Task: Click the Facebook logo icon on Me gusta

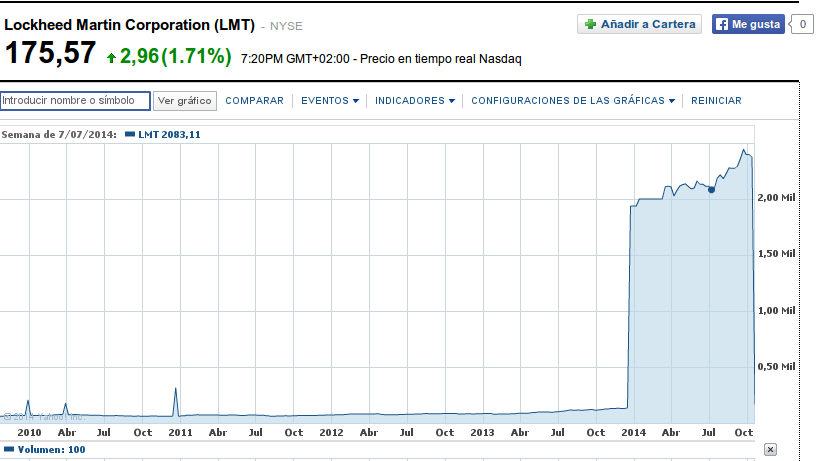Action: coord(722,24)
